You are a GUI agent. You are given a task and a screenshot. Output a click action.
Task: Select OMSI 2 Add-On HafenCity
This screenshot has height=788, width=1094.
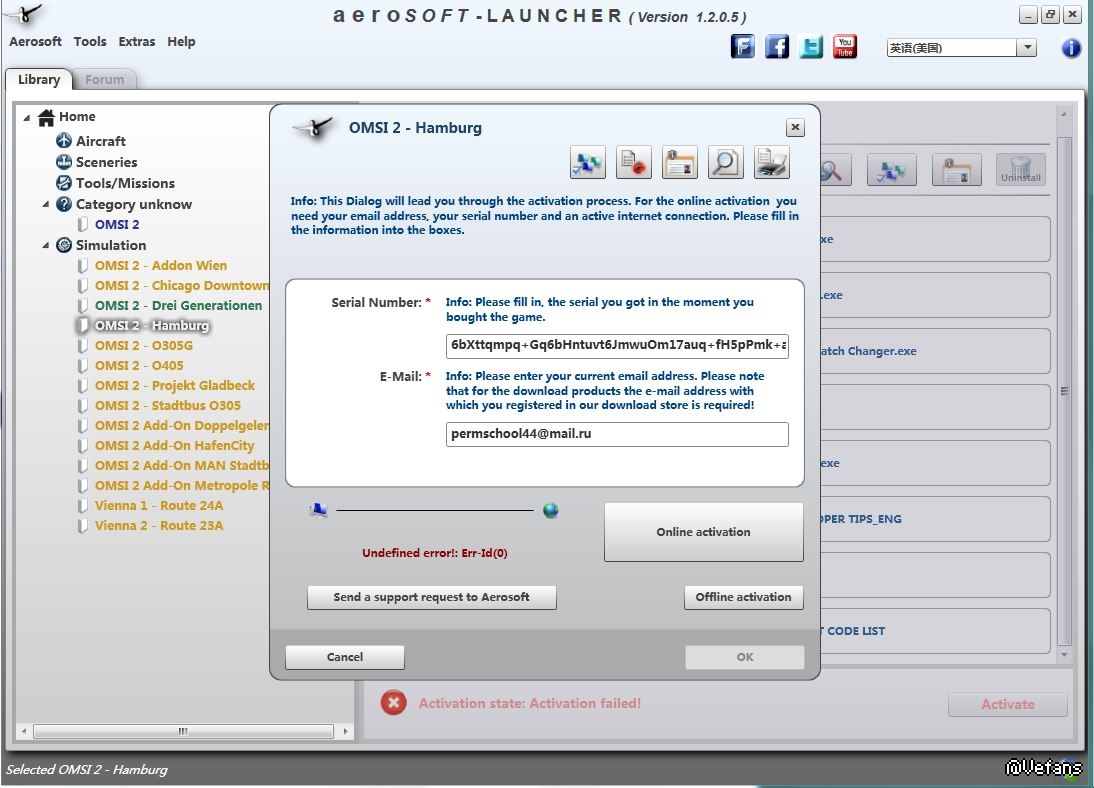(x=174, y=445)
